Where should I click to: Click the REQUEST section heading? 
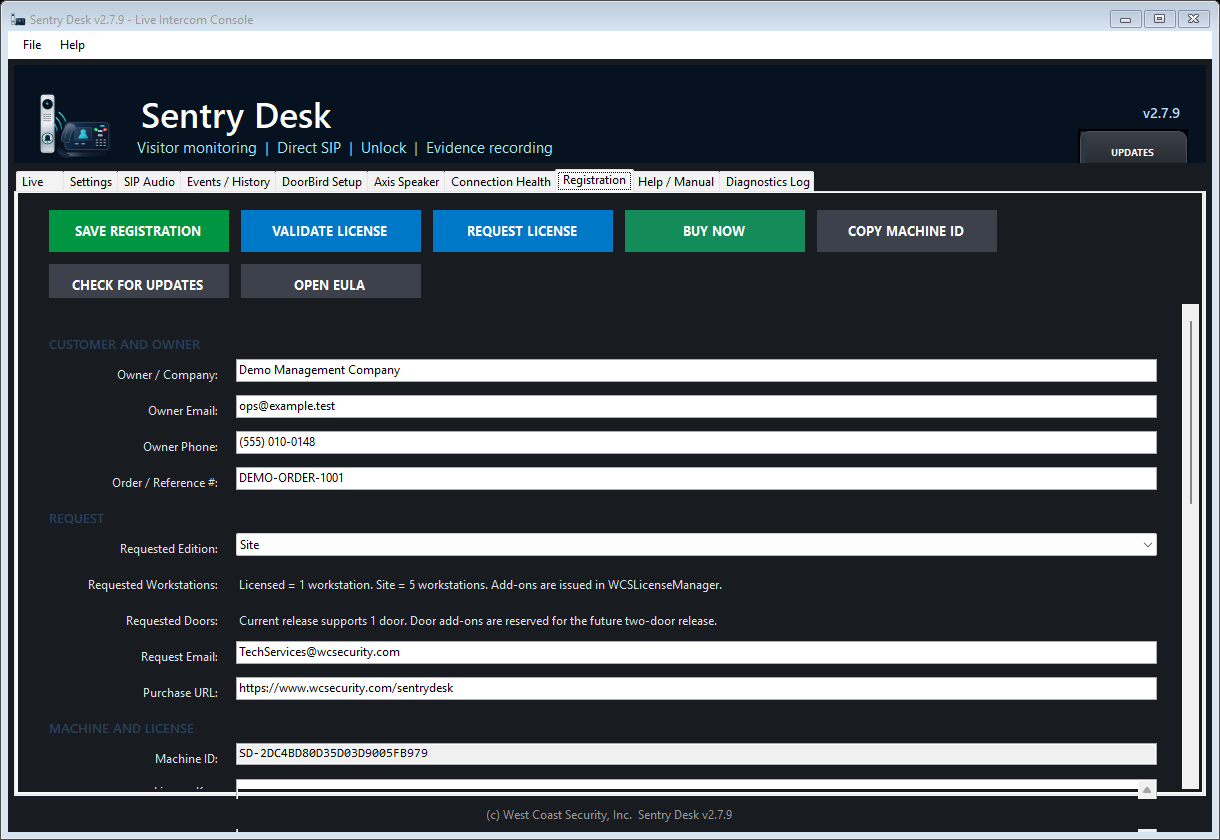point(77,518)
